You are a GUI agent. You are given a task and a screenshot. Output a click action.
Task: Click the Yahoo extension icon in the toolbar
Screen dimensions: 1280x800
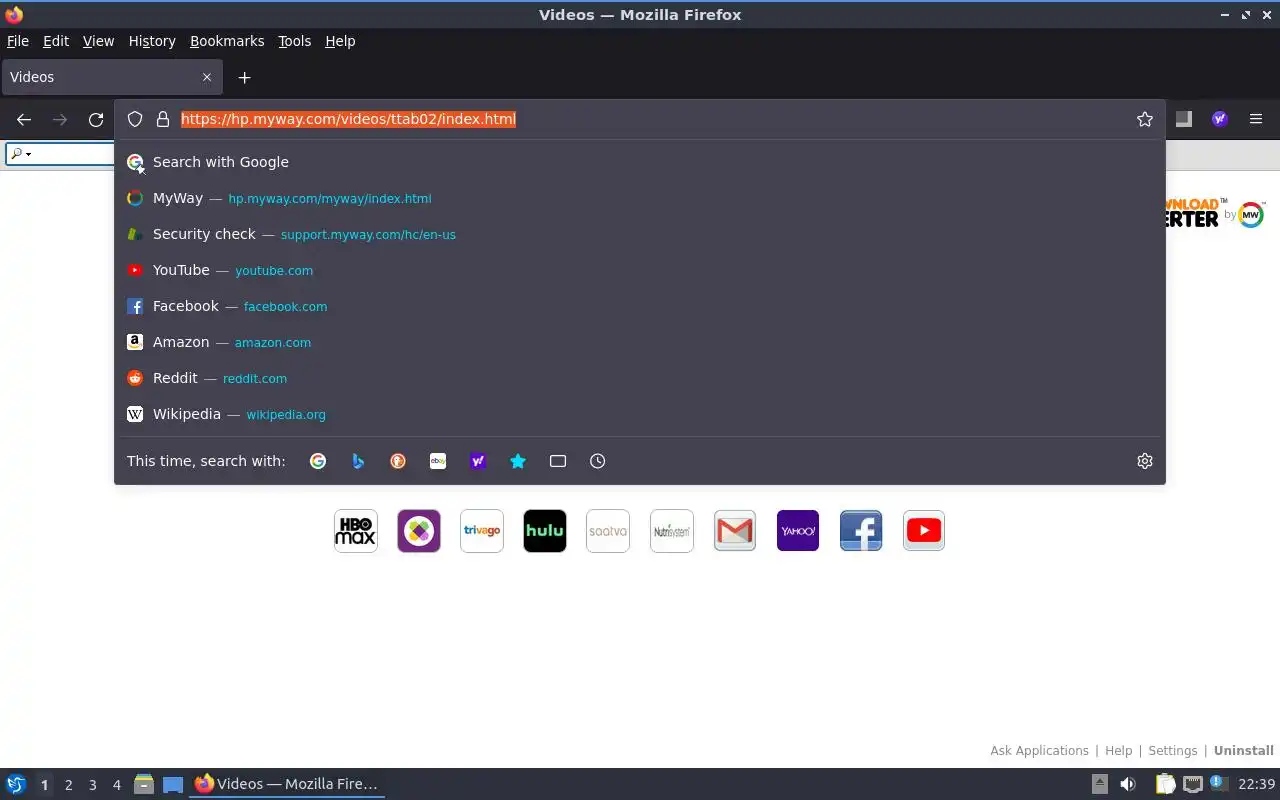[x=1220, y=119]
